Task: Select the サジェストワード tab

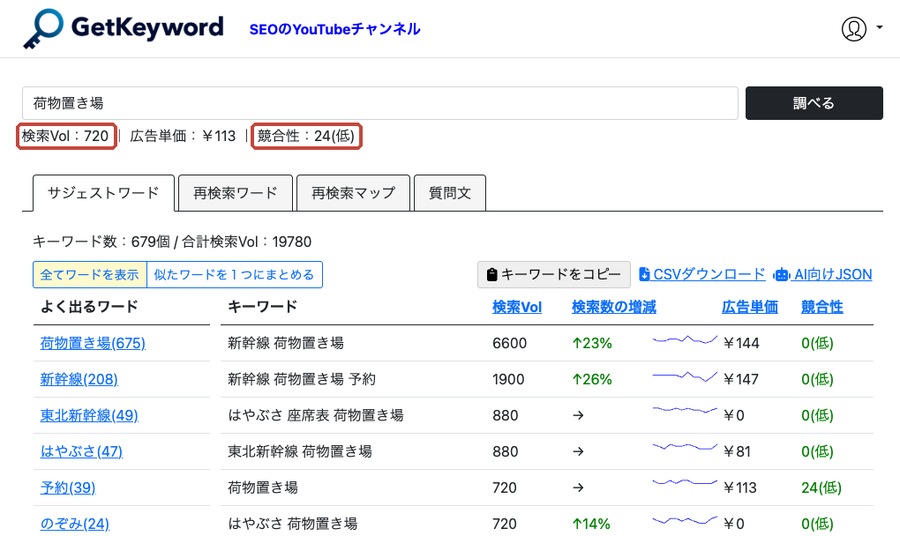Action: coord(103,193)
